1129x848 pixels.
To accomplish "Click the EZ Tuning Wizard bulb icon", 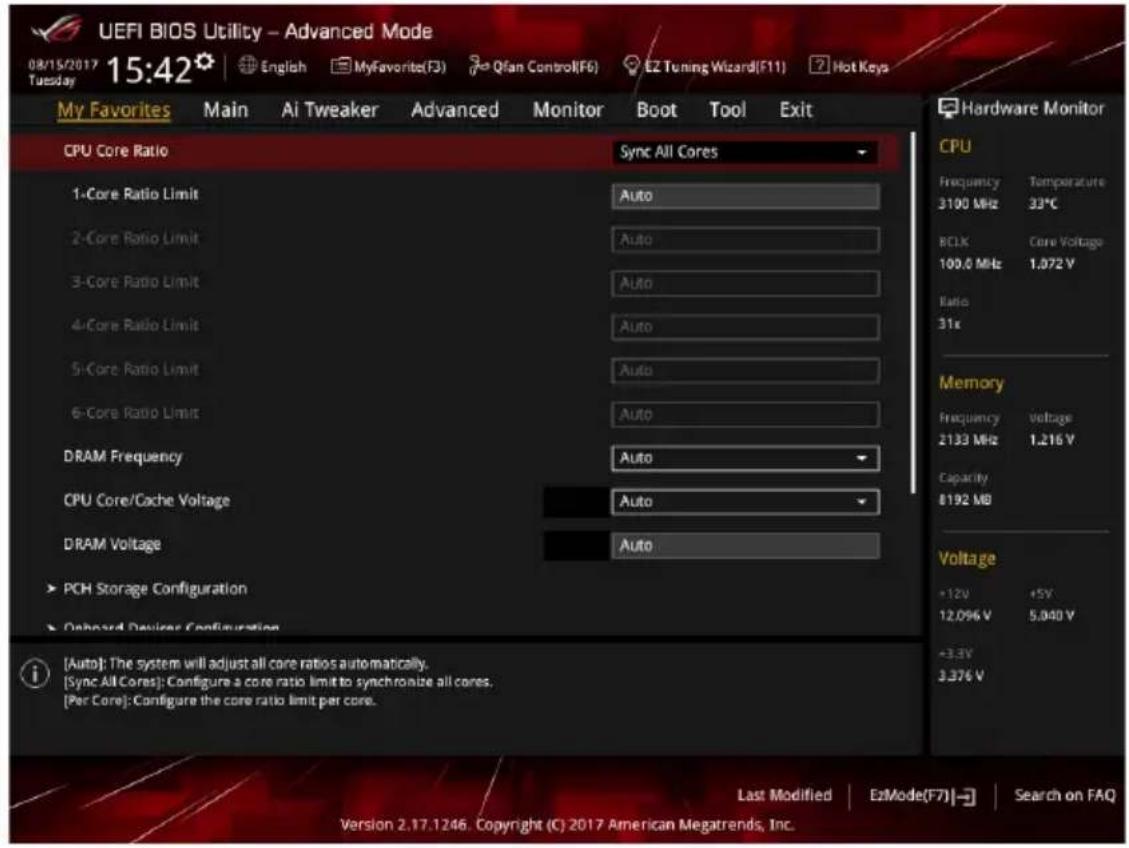I will click(631, 66).
